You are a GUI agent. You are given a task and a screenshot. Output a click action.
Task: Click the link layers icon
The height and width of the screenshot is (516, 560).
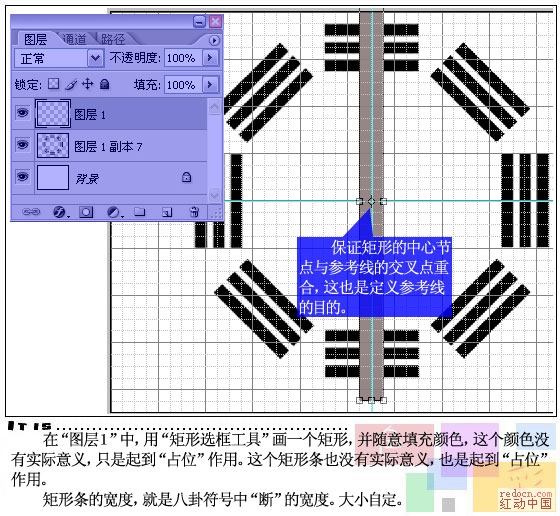point(31,212)
